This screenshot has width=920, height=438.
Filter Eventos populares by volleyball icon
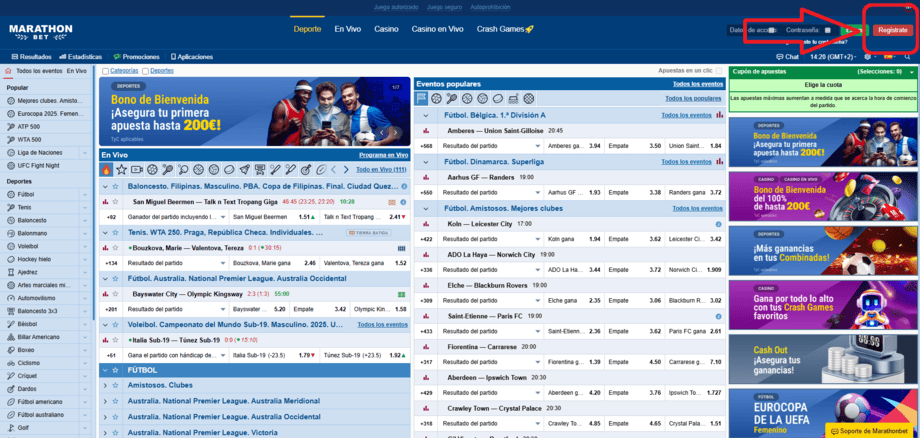point(482,99)
